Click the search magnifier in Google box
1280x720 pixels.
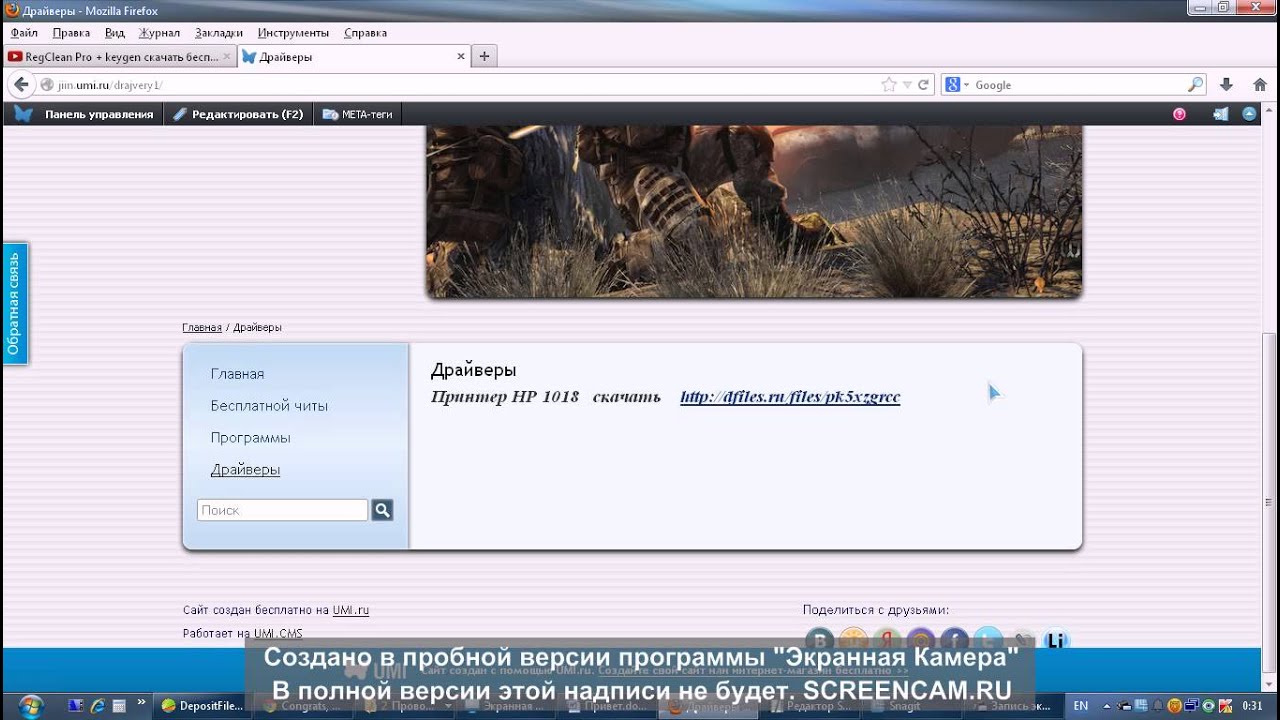point(1195,85)
